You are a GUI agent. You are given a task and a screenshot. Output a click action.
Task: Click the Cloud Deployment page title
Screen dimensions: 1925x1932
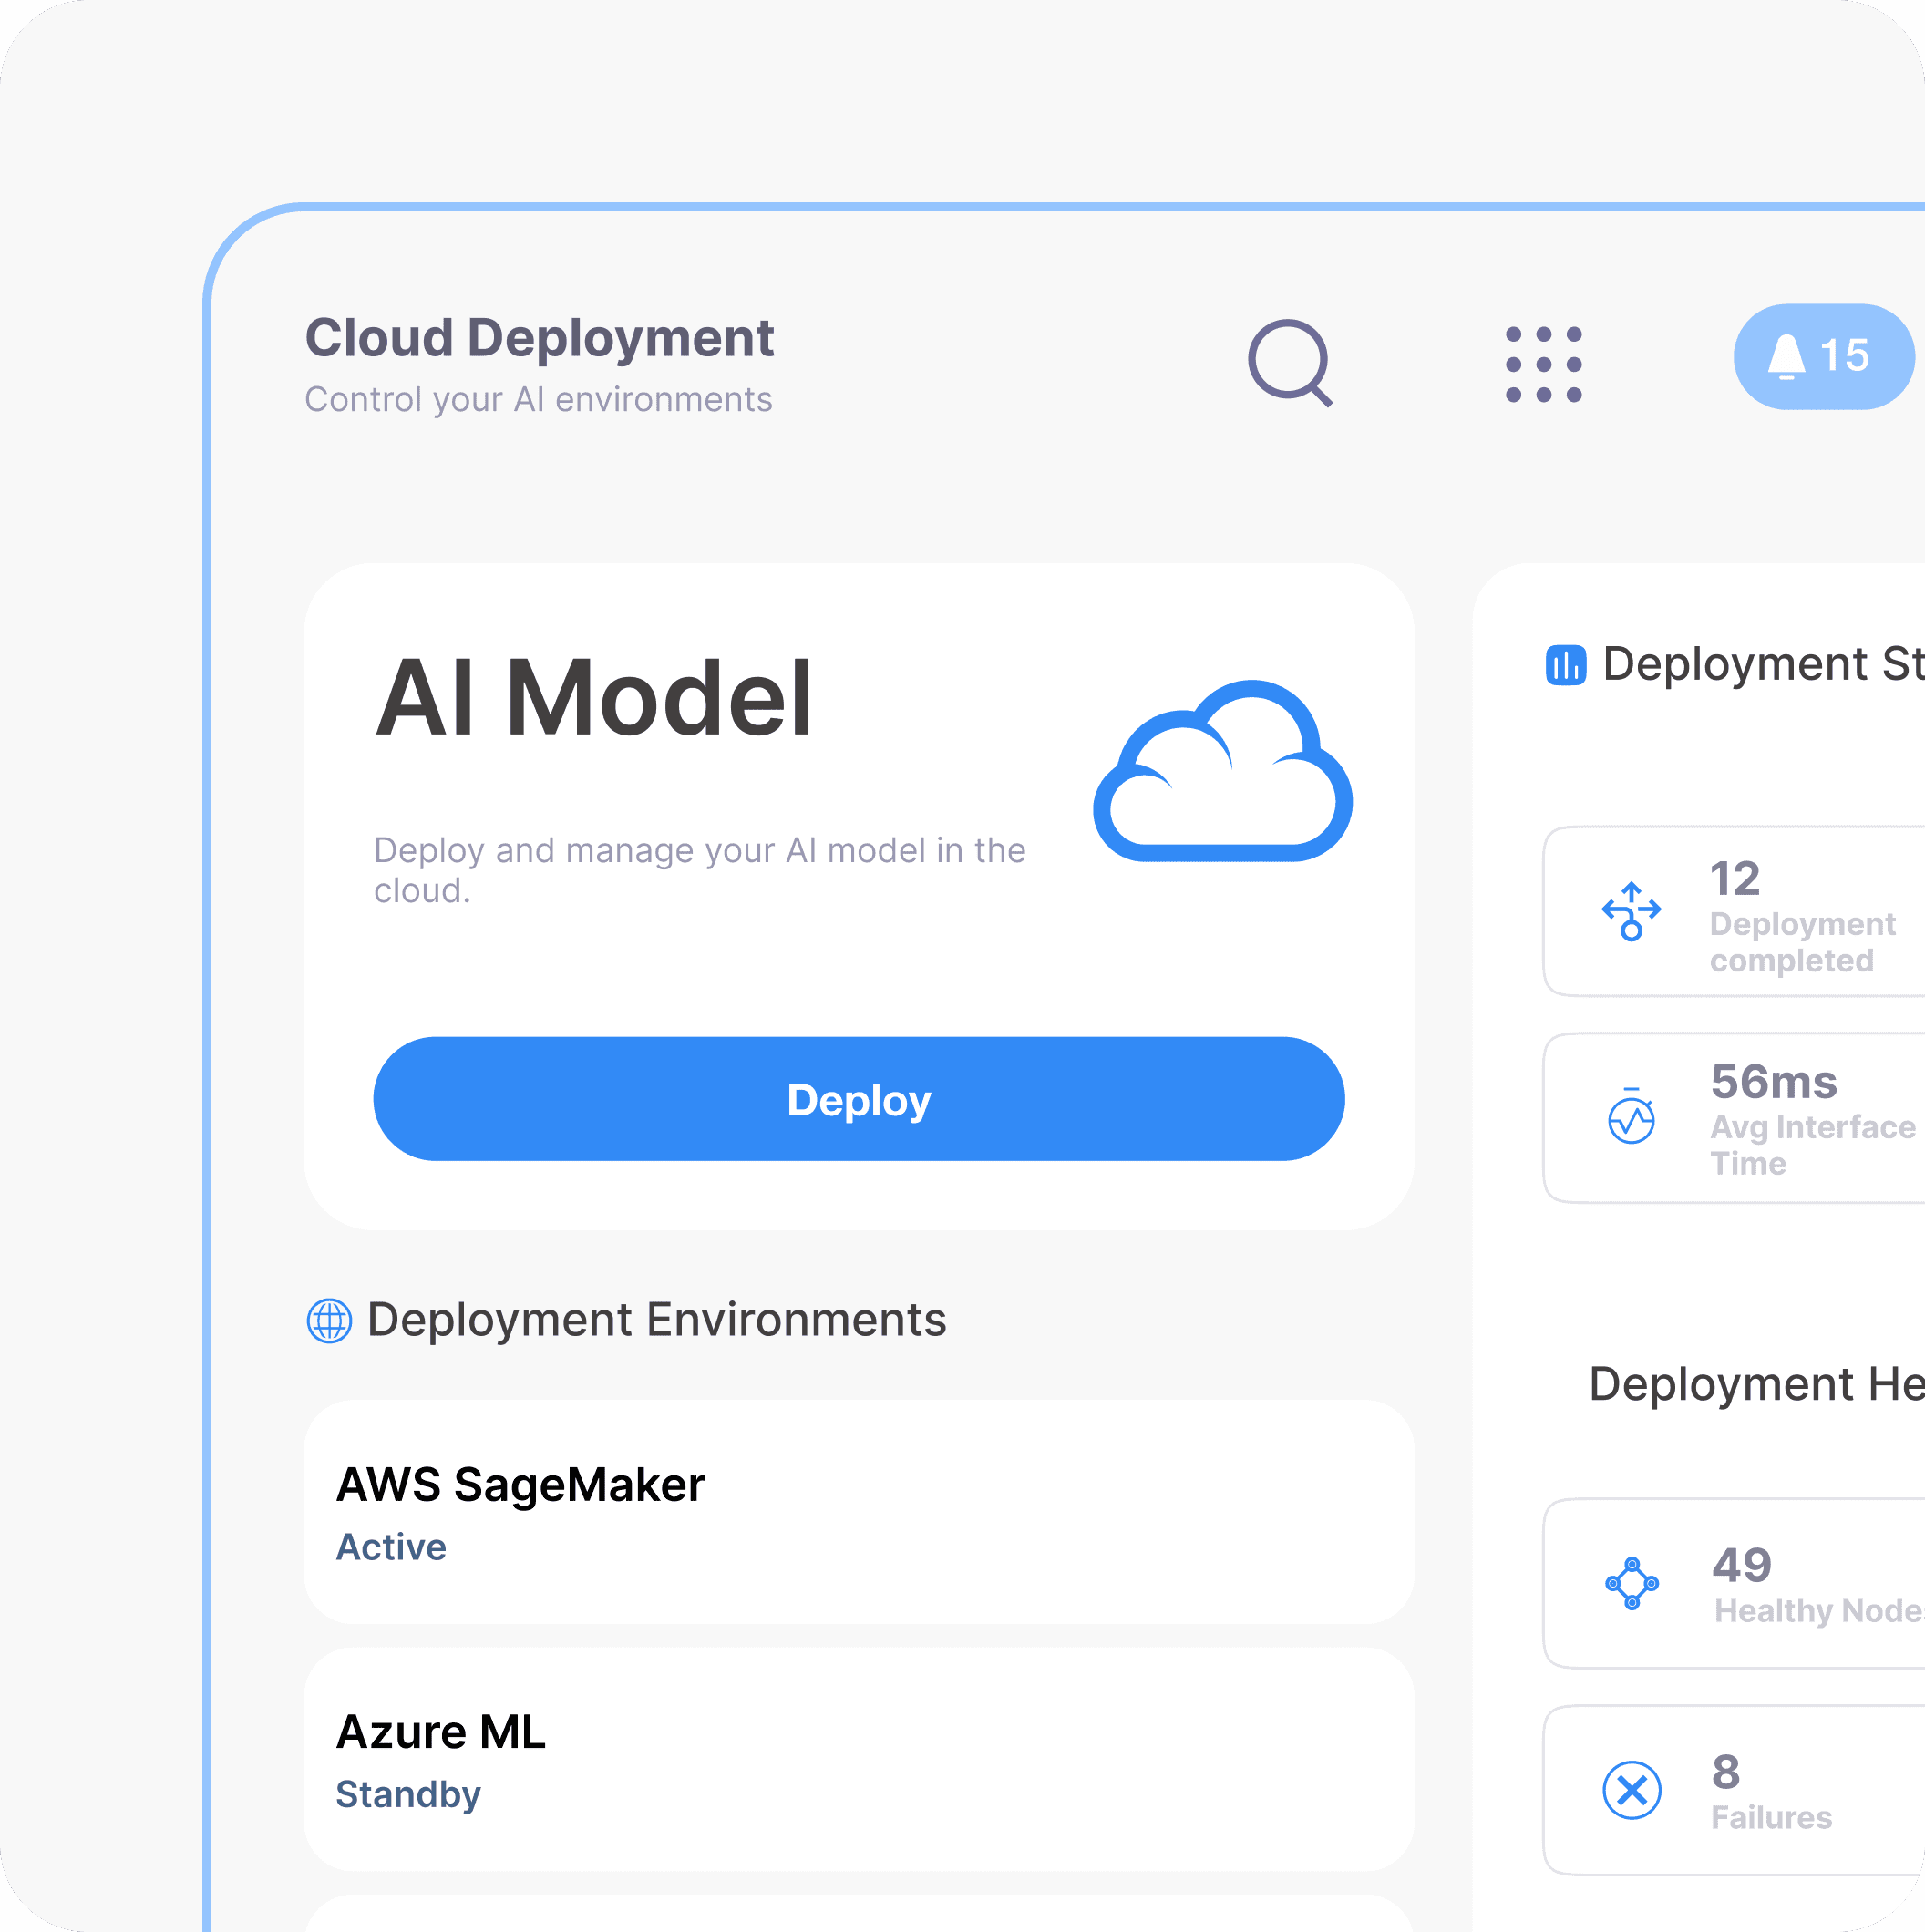(539, 338)
